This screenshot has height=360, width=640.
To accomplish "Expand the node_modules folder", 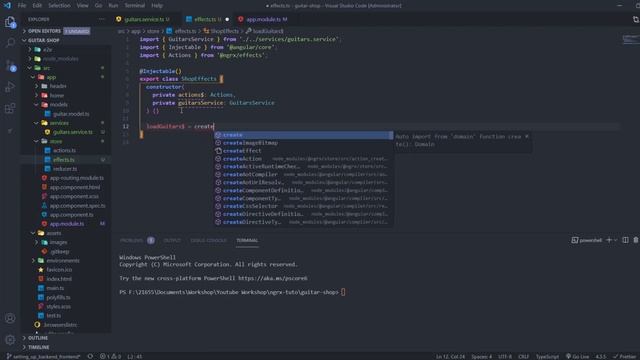I will coord(60,59).
